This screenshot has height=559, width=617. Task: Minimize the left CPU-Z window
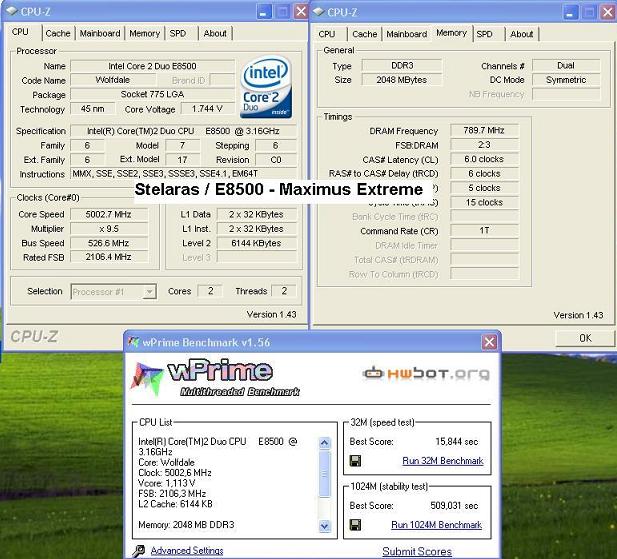[264, 12]
